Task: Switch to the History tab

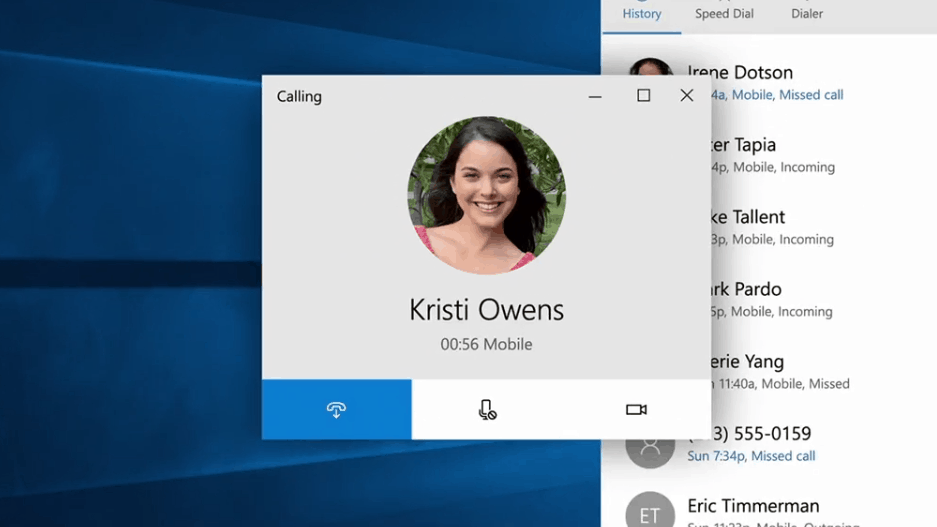Action: point(642,14)
